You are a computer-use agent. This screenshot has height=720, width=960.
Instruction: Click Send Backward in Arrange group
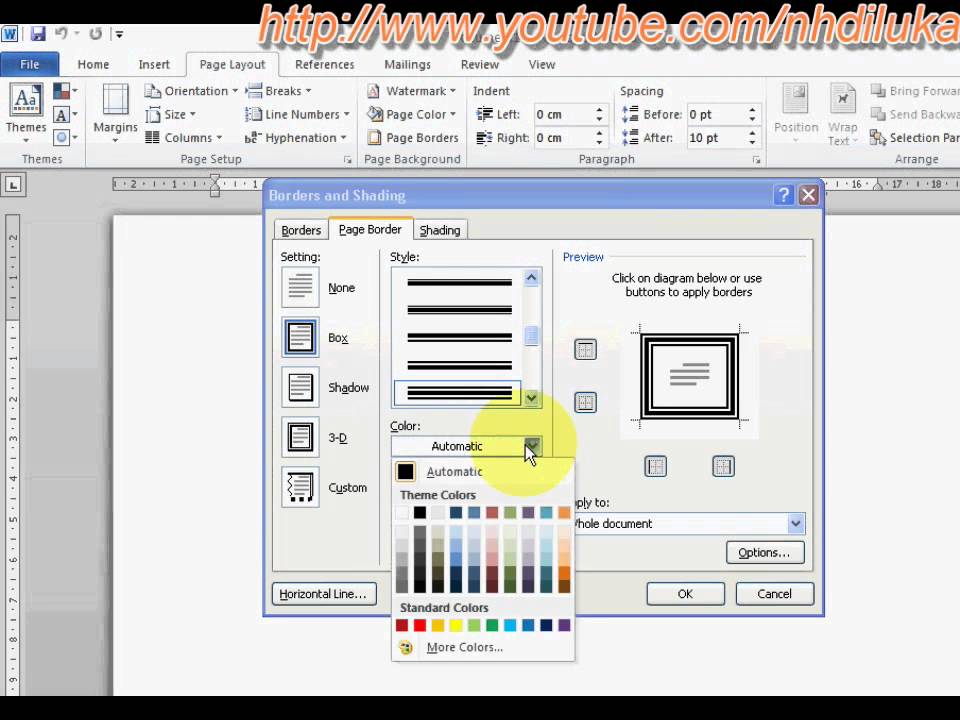(x=914, y=114)
